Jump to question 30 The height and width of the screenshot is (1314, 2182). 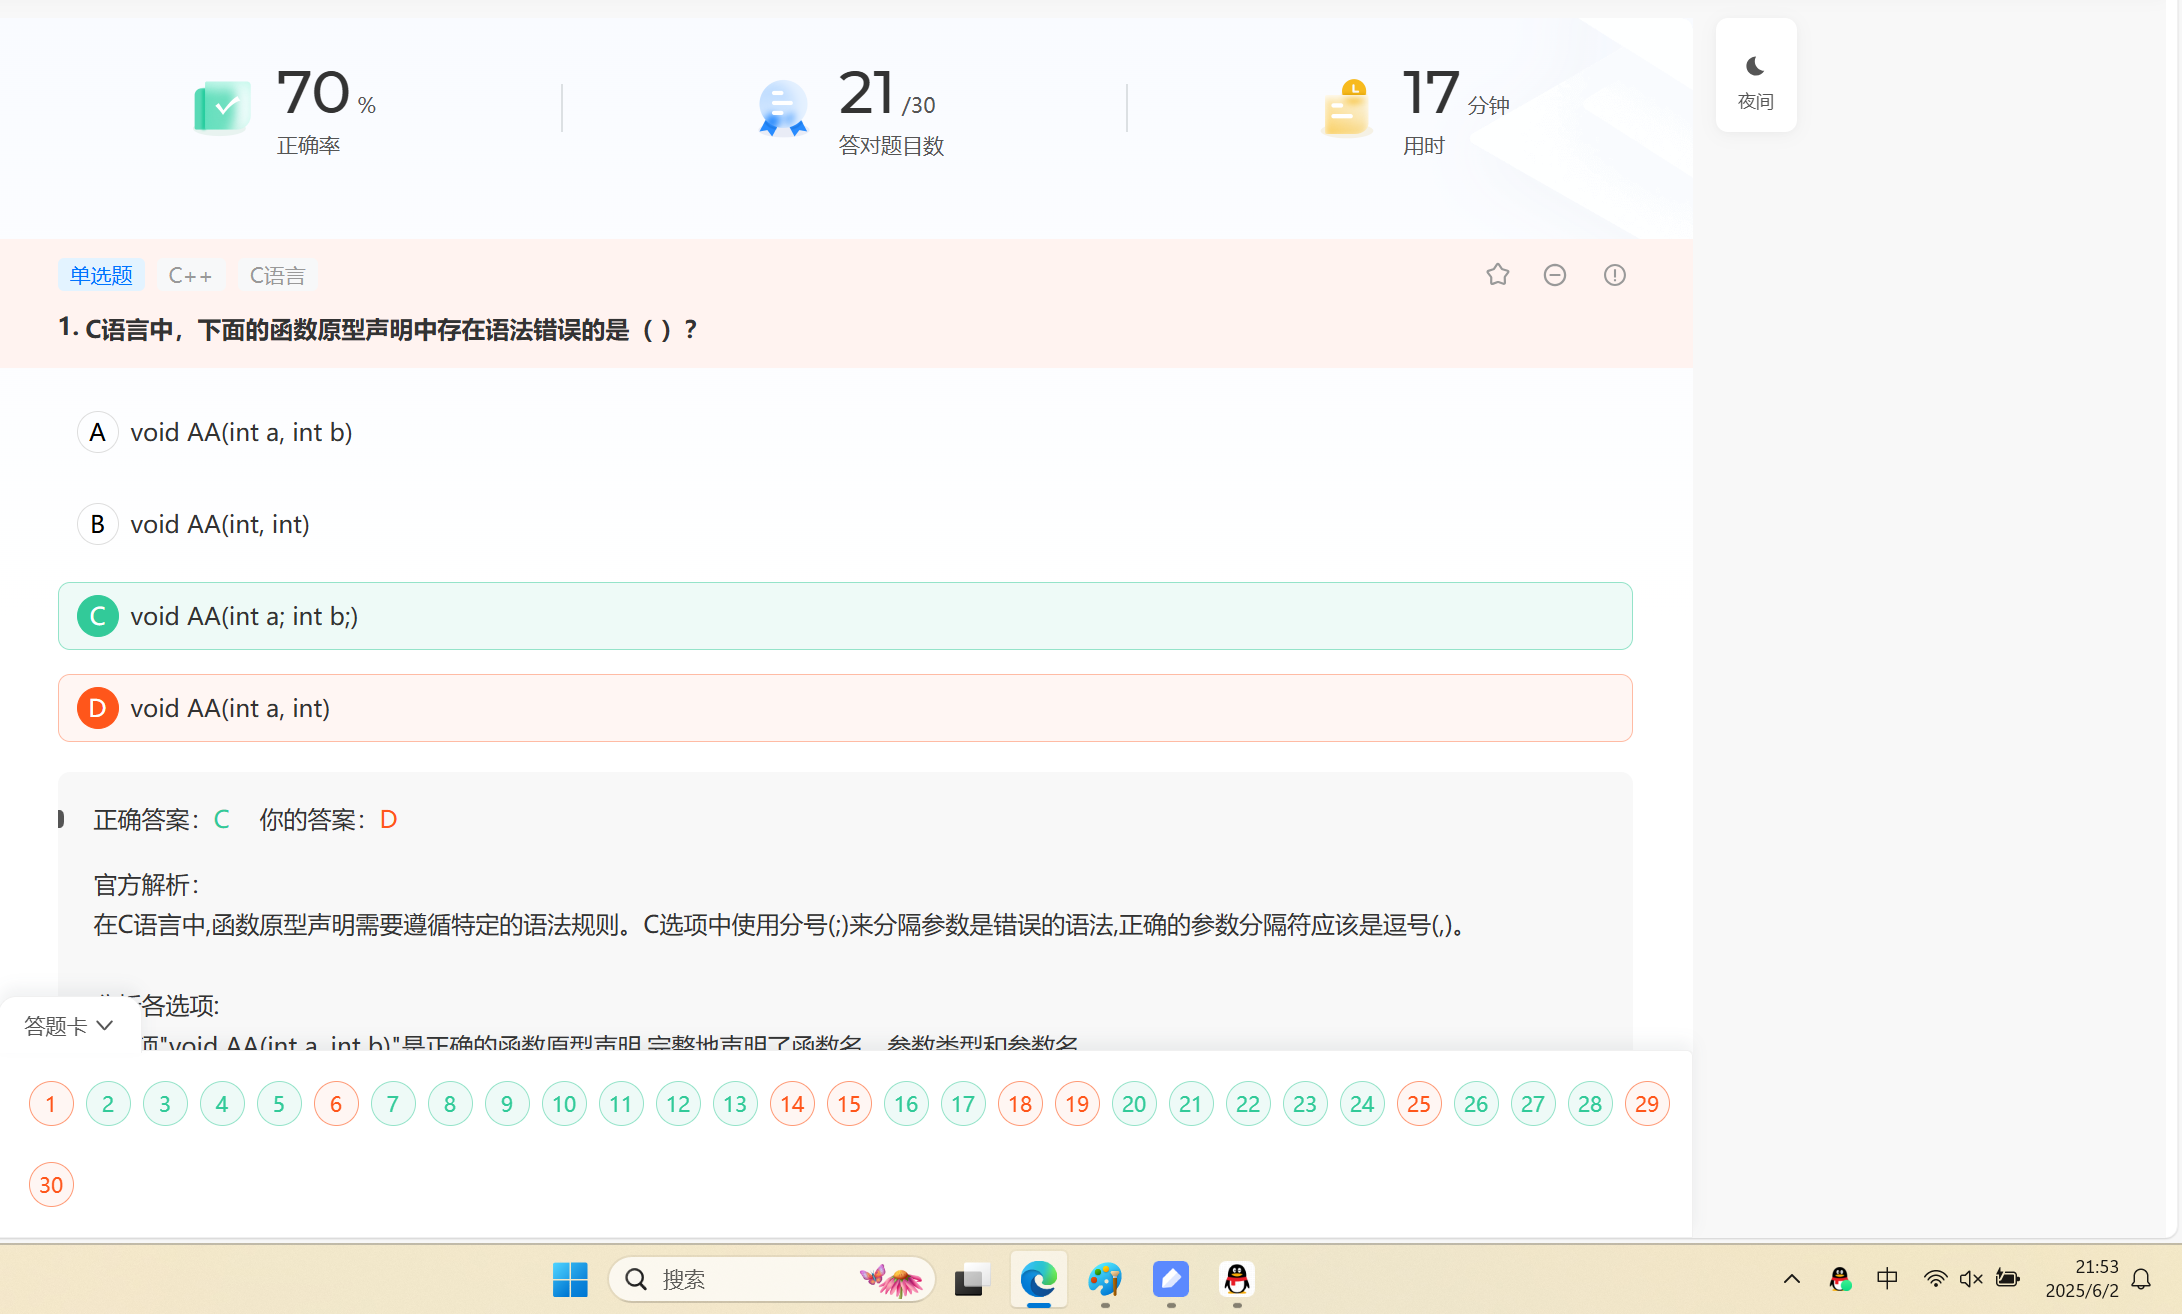51,1185
